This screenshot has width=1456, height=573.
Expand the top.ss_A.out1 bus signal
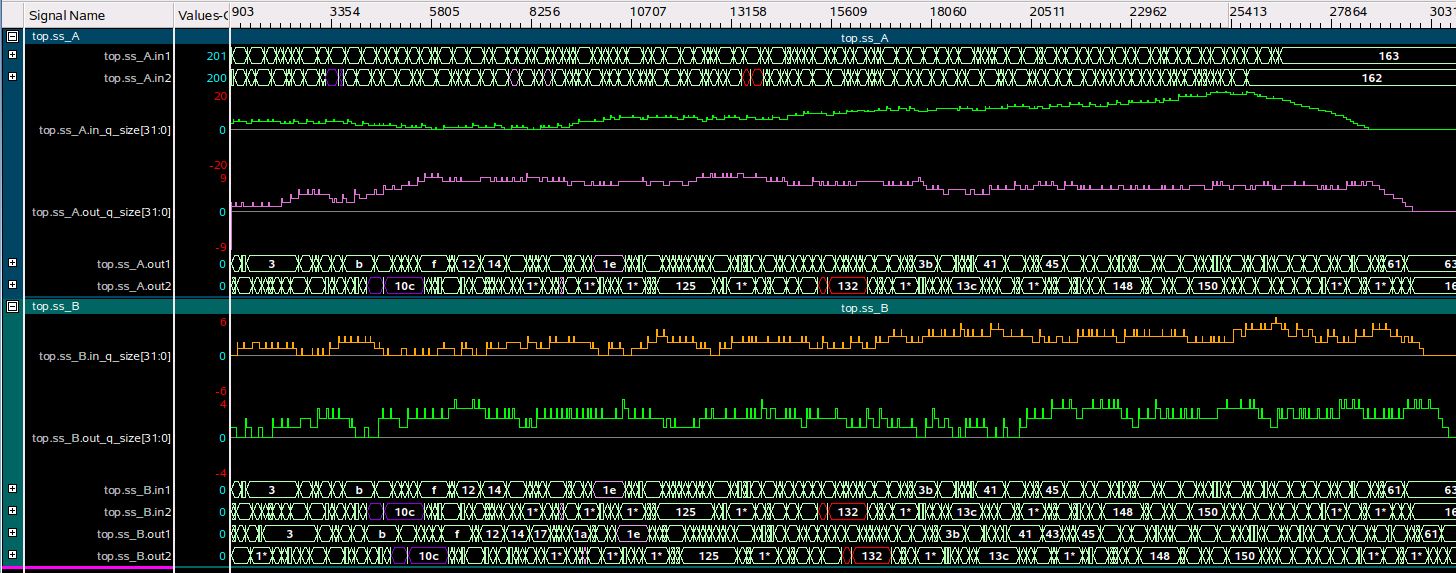(x=12, y=264)
